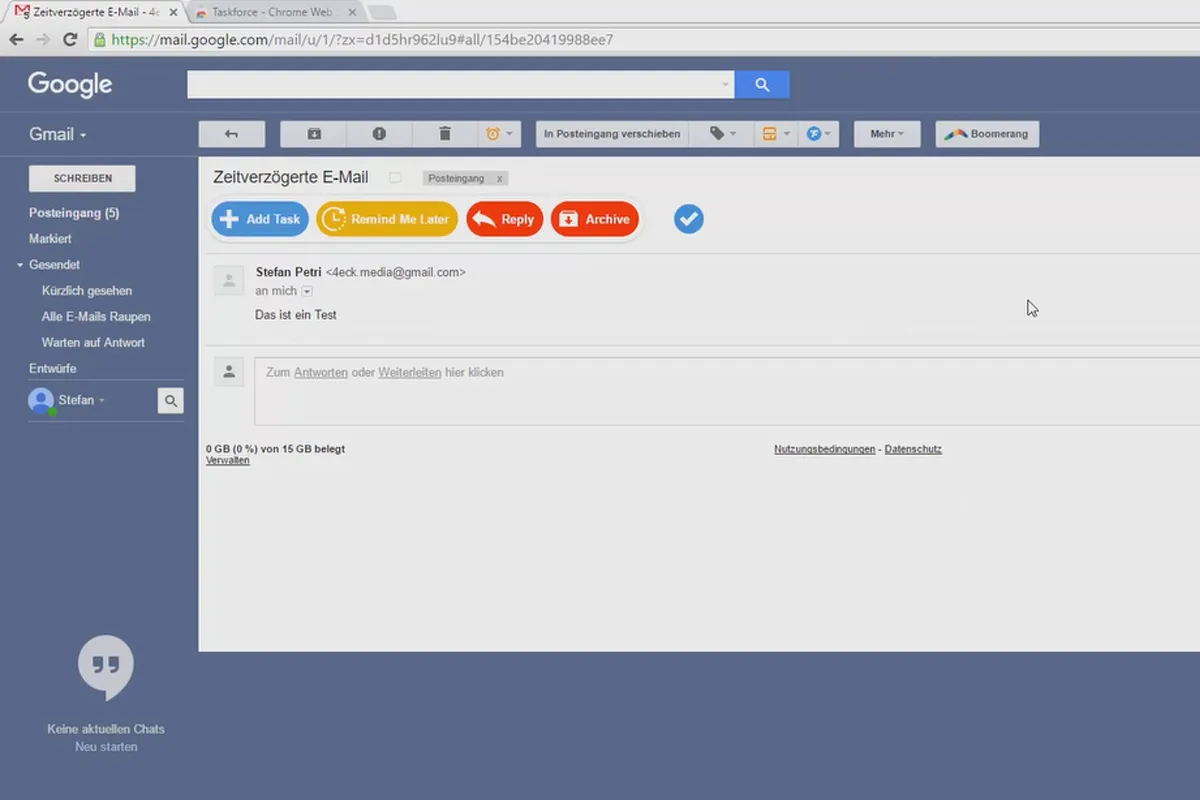
Task: Open the Gmail dropdown menu
Action: [x=58, y=134]
